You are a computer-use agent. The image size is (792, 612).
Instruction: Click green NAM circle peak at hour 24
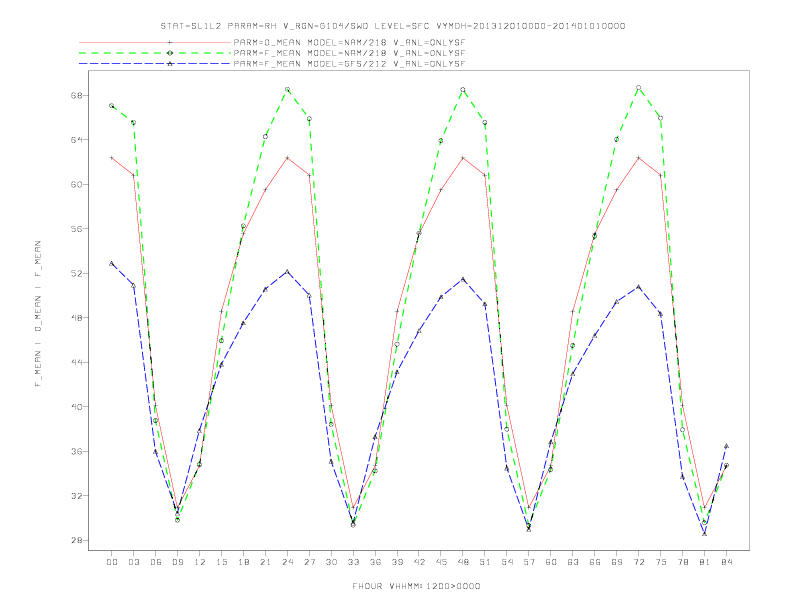(287, 89)
